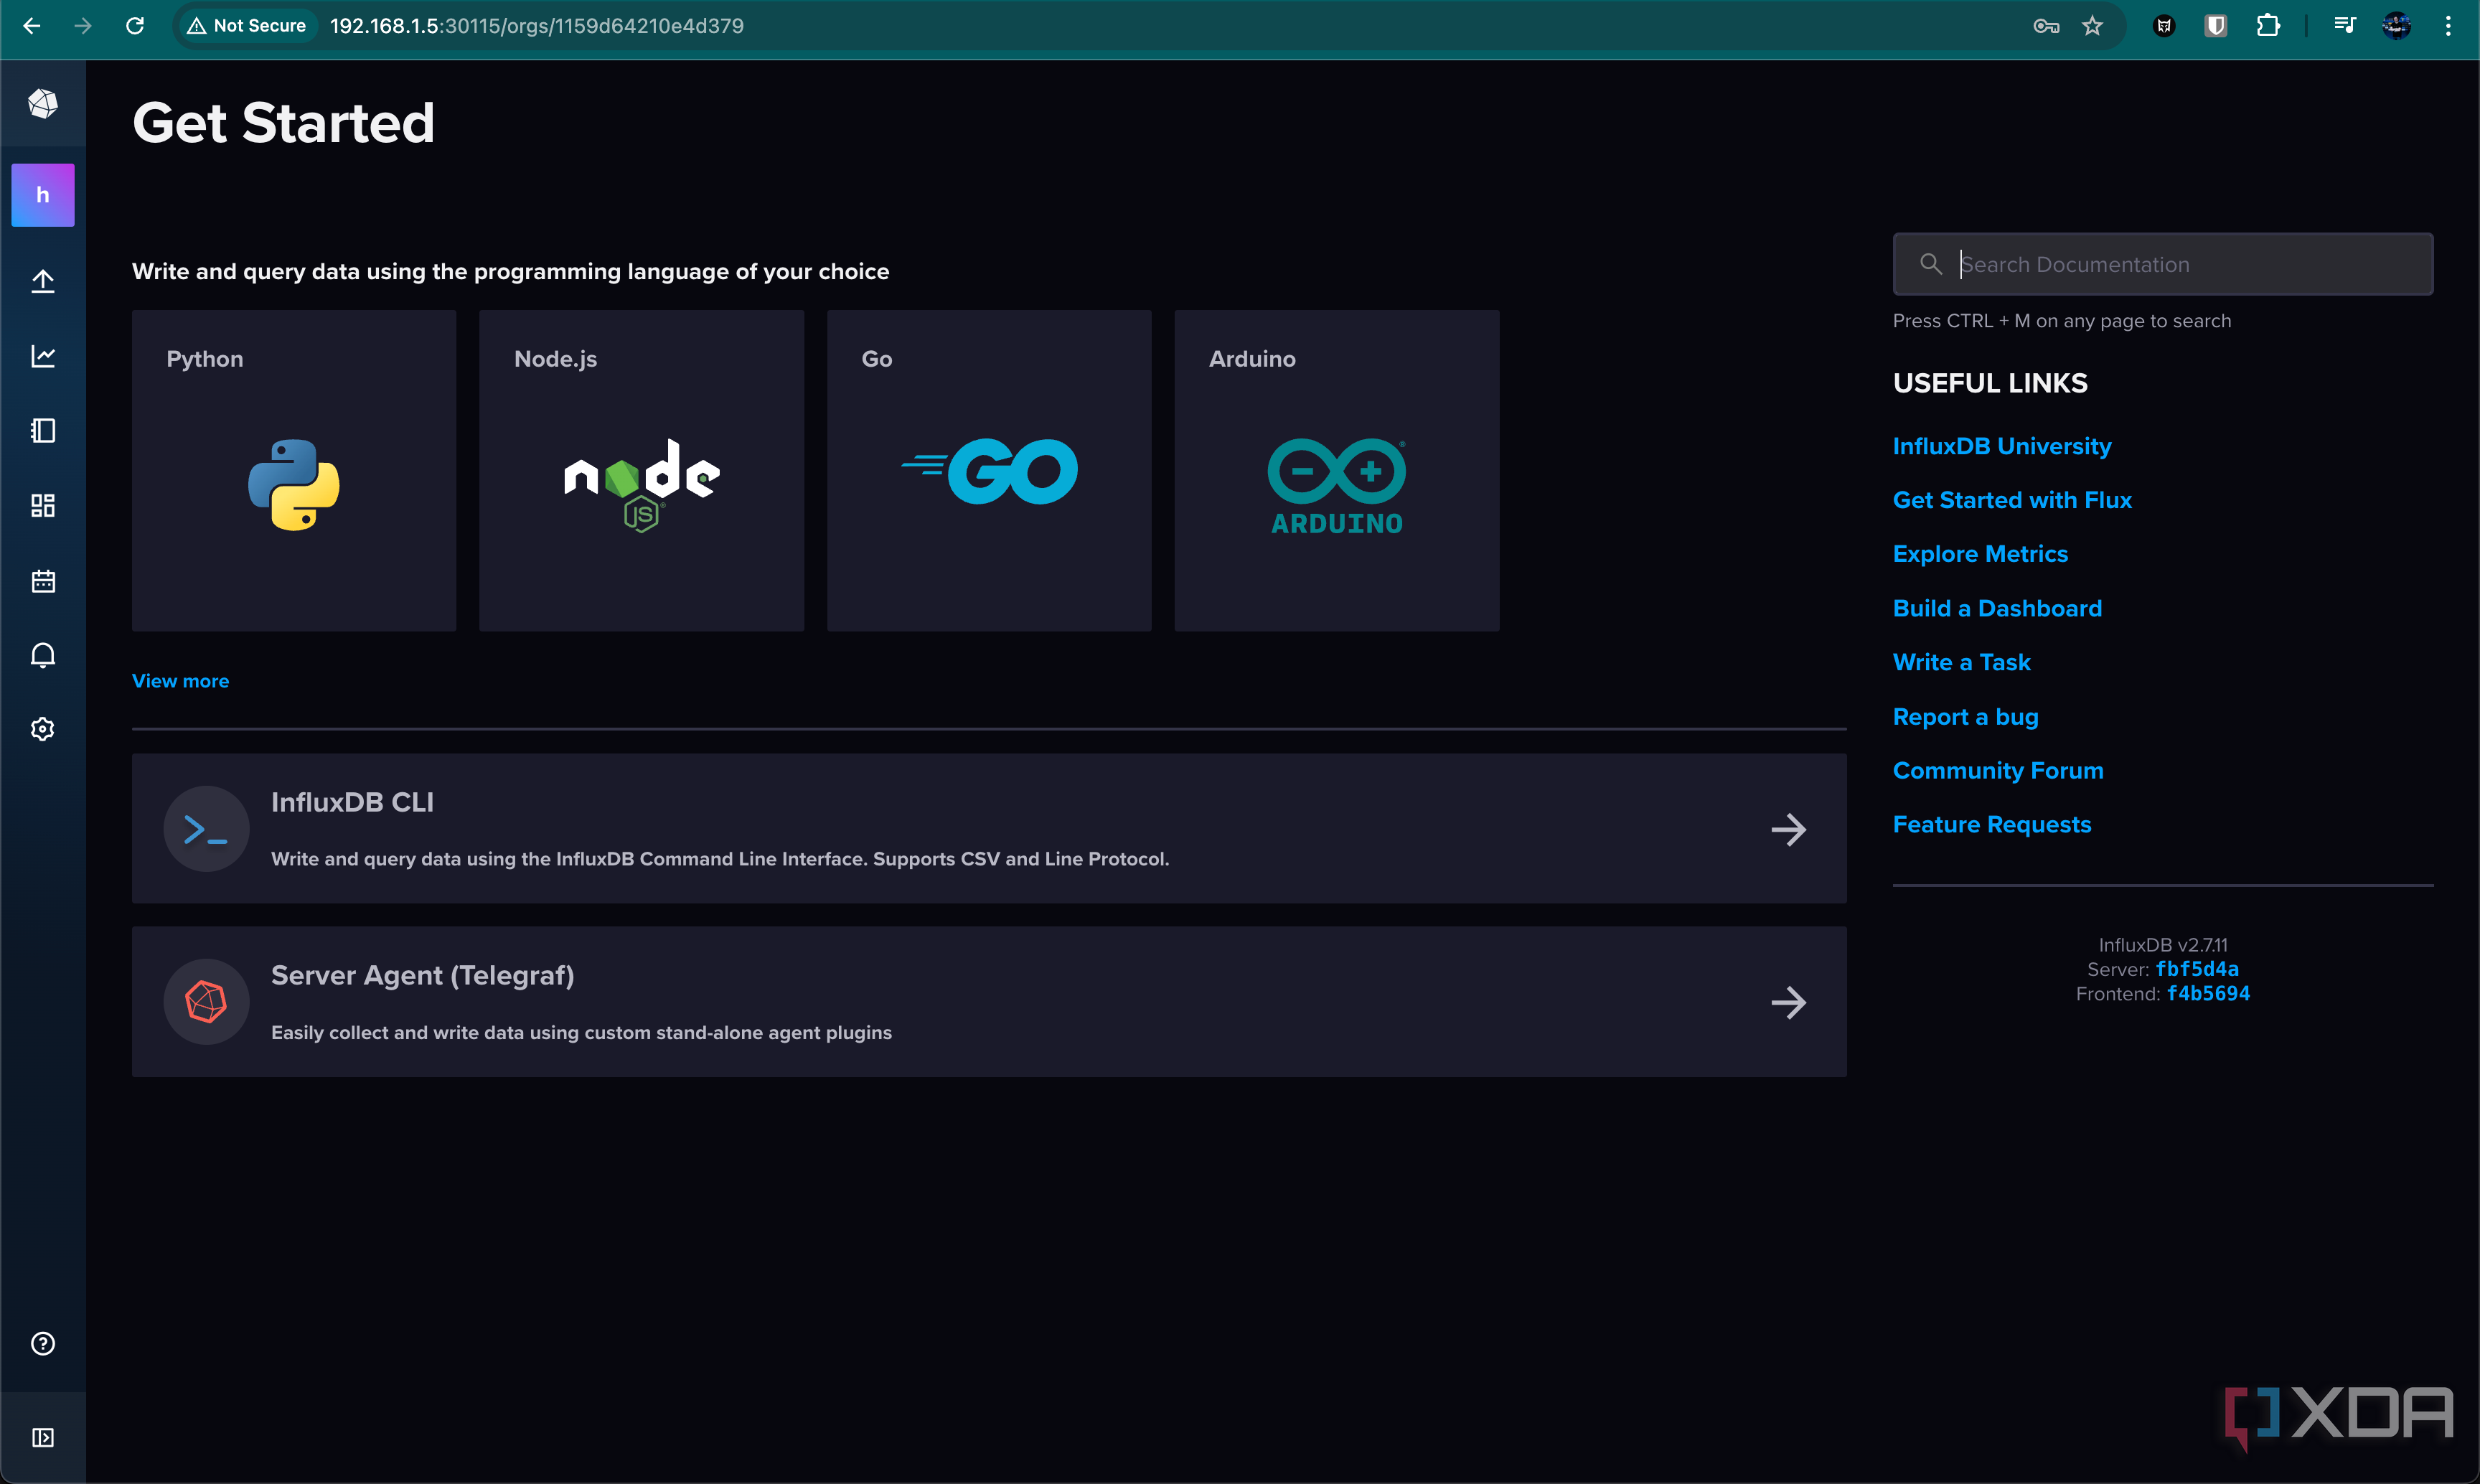Click the shield extension icon in the toolbar

pyautogui.click(x=2216, y=26)
